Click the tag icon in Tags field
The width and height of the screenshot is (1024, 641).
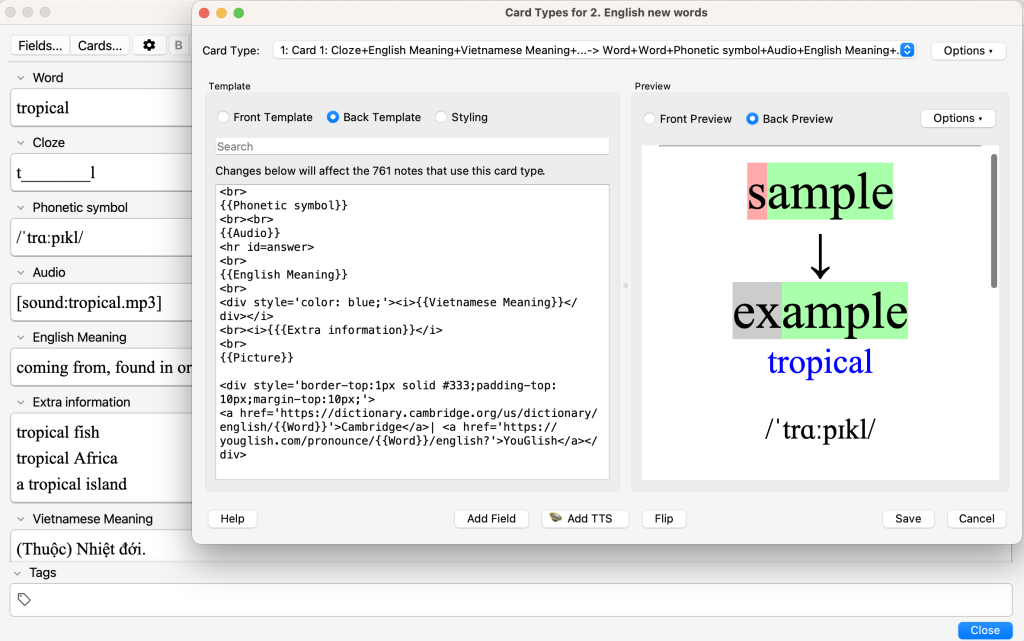(x=24, y=599)
